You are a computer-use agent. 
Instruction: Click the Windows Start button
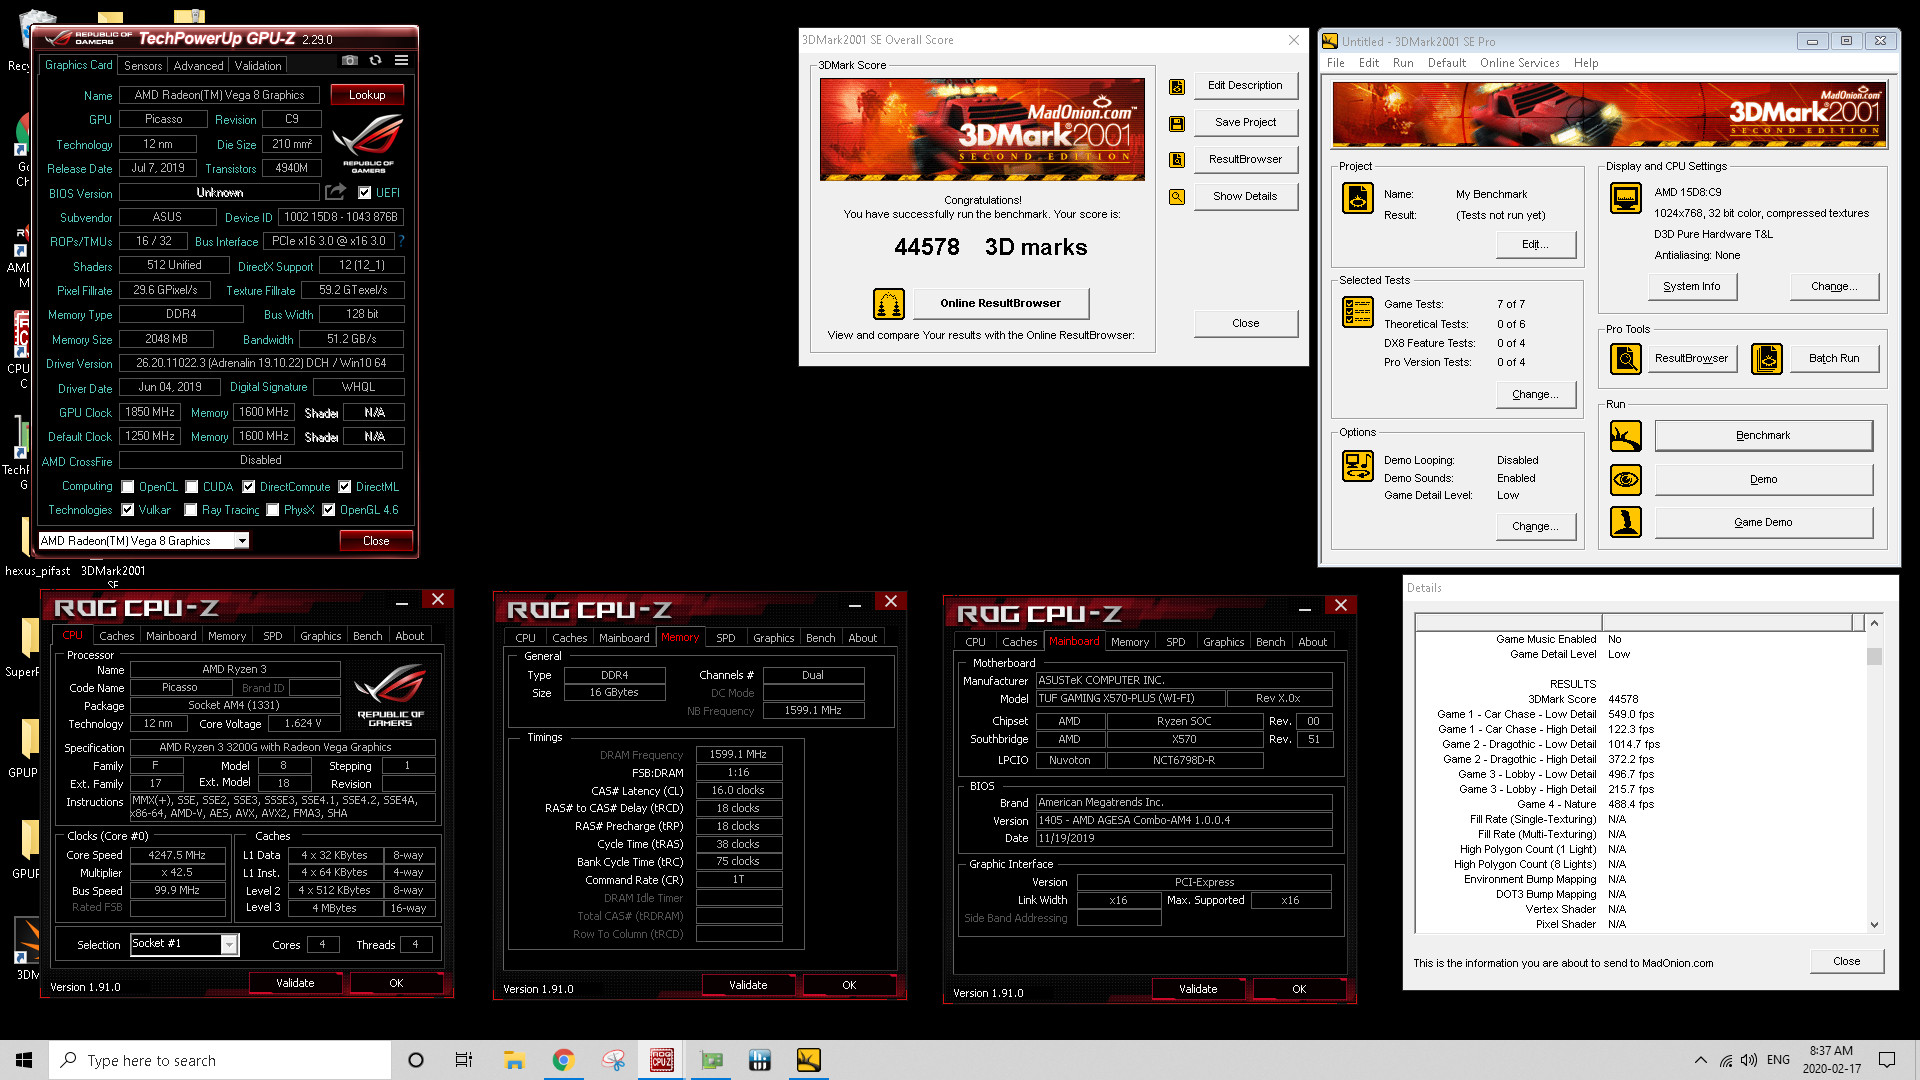[24, 1060]
